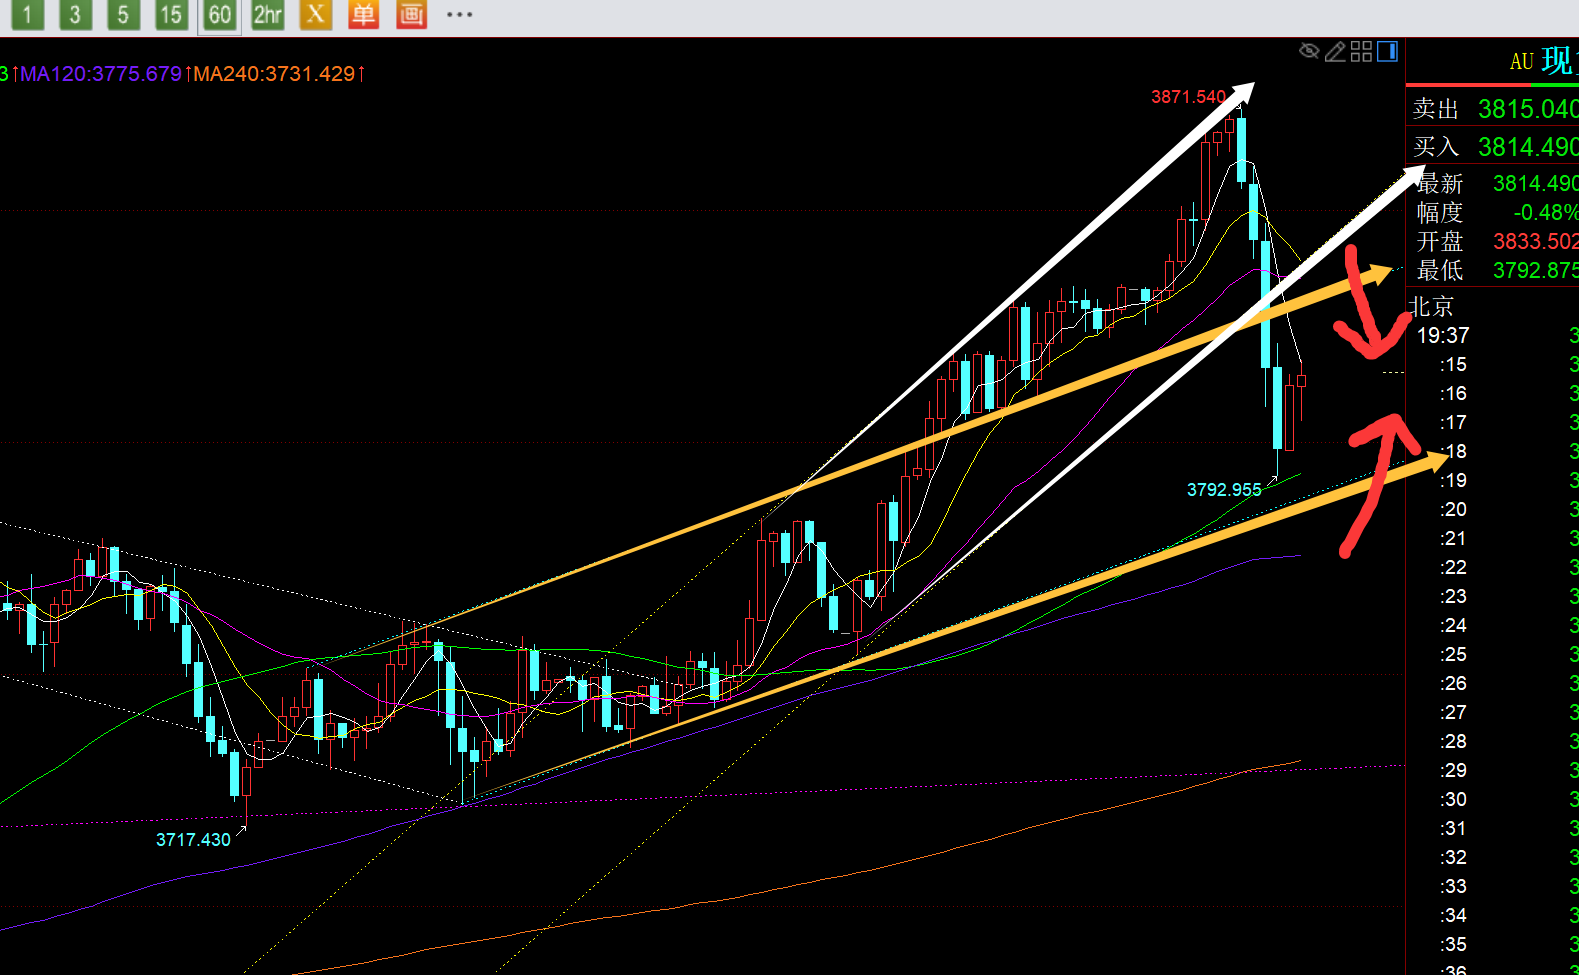Open the four-square multi-chart grid layout

click(x=1361, y=51)
